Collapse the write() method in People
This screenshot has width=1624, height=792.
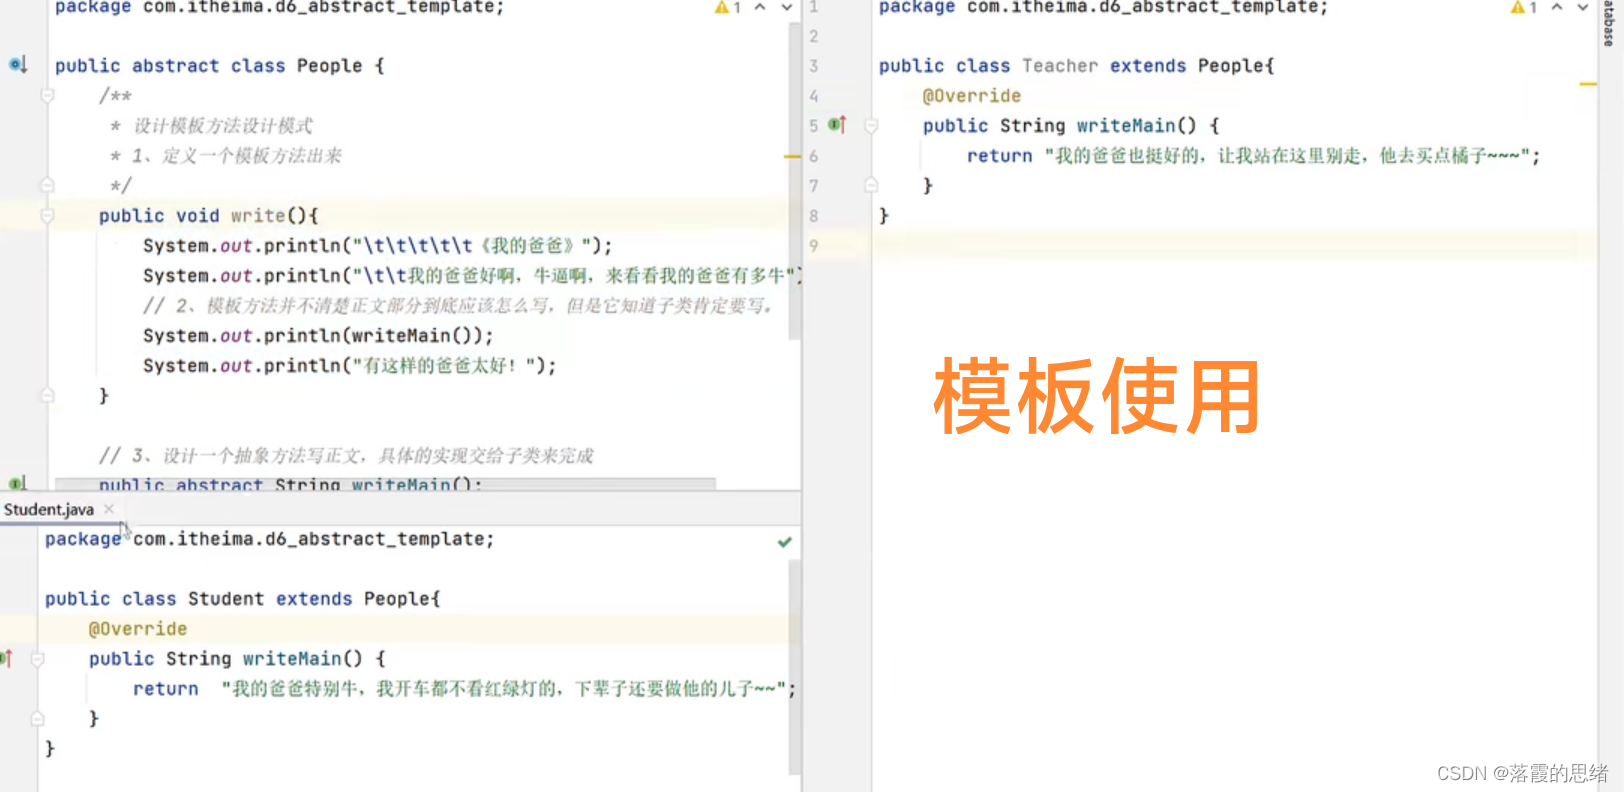coord(47,216)
